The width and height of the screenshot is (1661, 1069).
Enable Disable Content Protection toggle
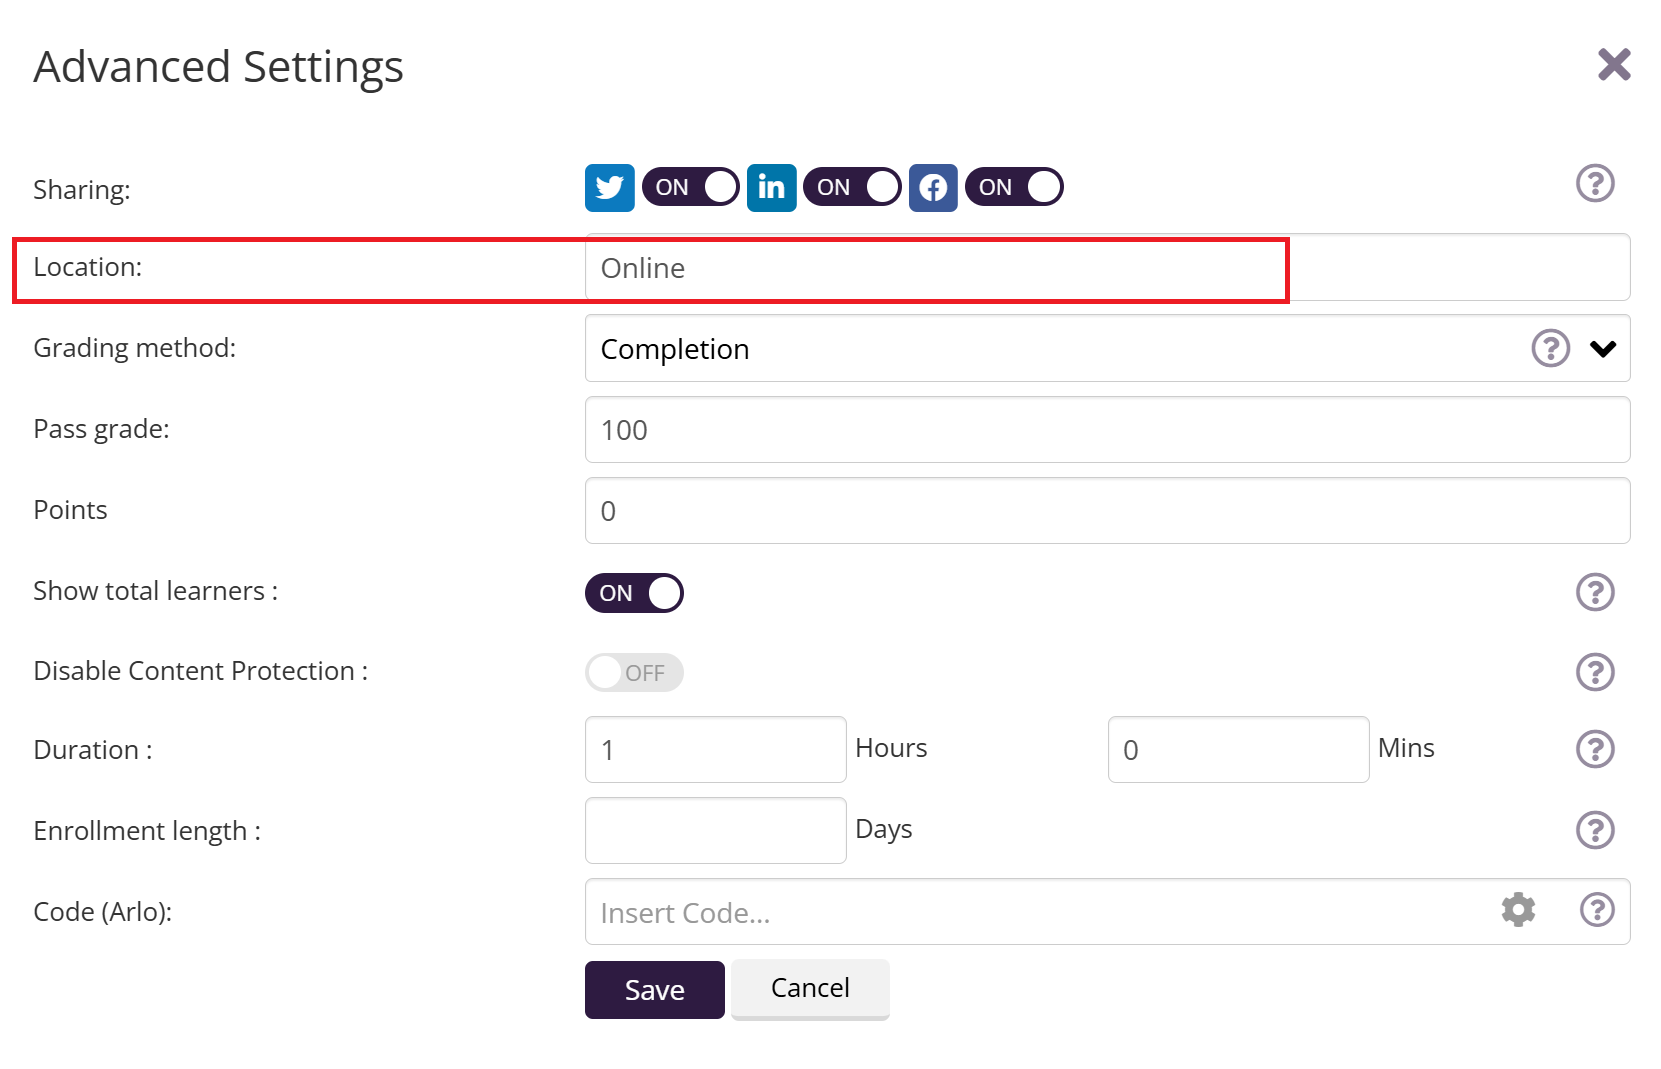[634, 673]
